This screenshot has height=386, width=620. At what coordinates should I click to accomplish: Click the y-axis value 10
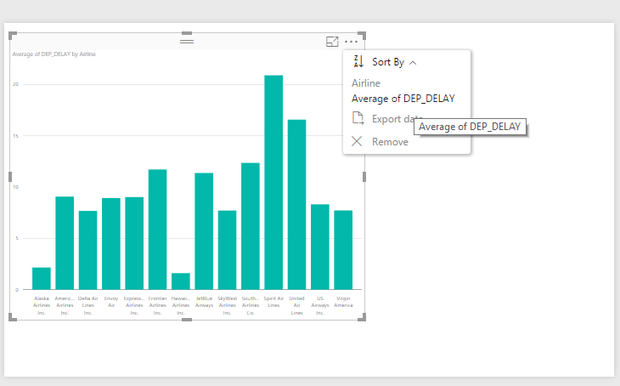point(15,187)
